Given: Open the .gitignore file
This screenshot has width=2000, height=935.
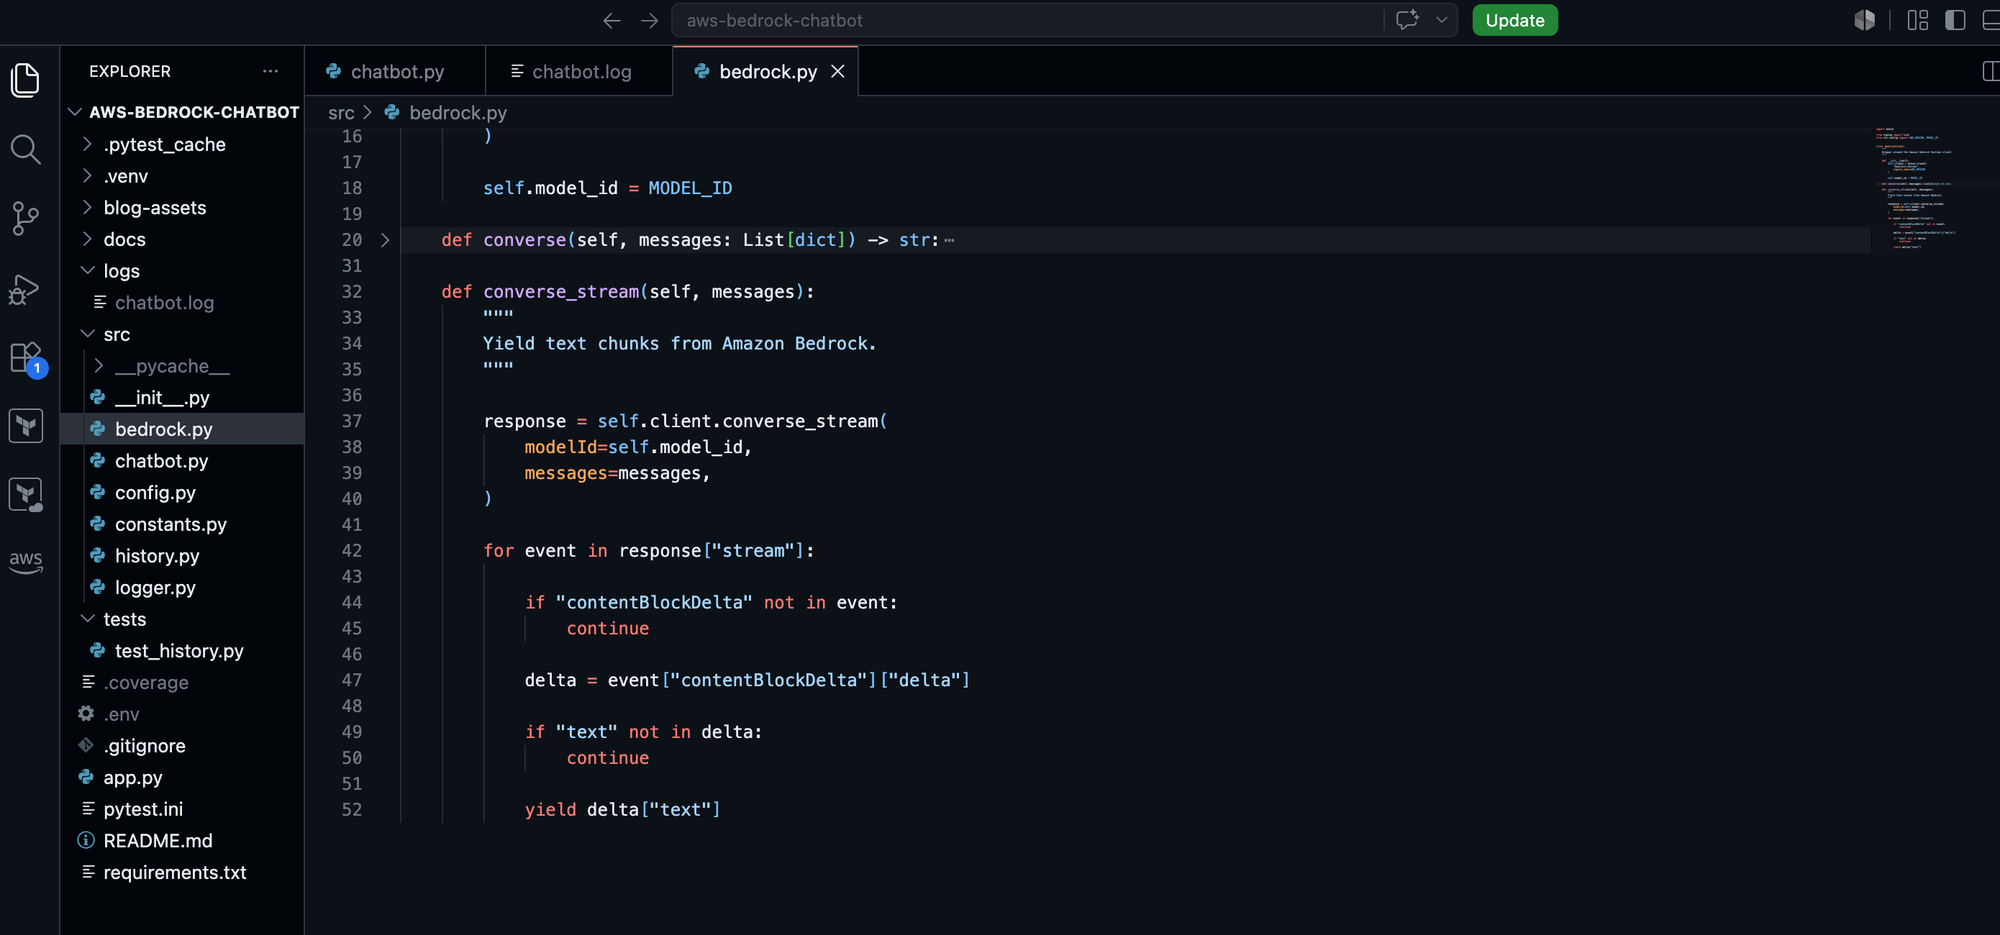Looking at the screenshot, I should point(182,746).
